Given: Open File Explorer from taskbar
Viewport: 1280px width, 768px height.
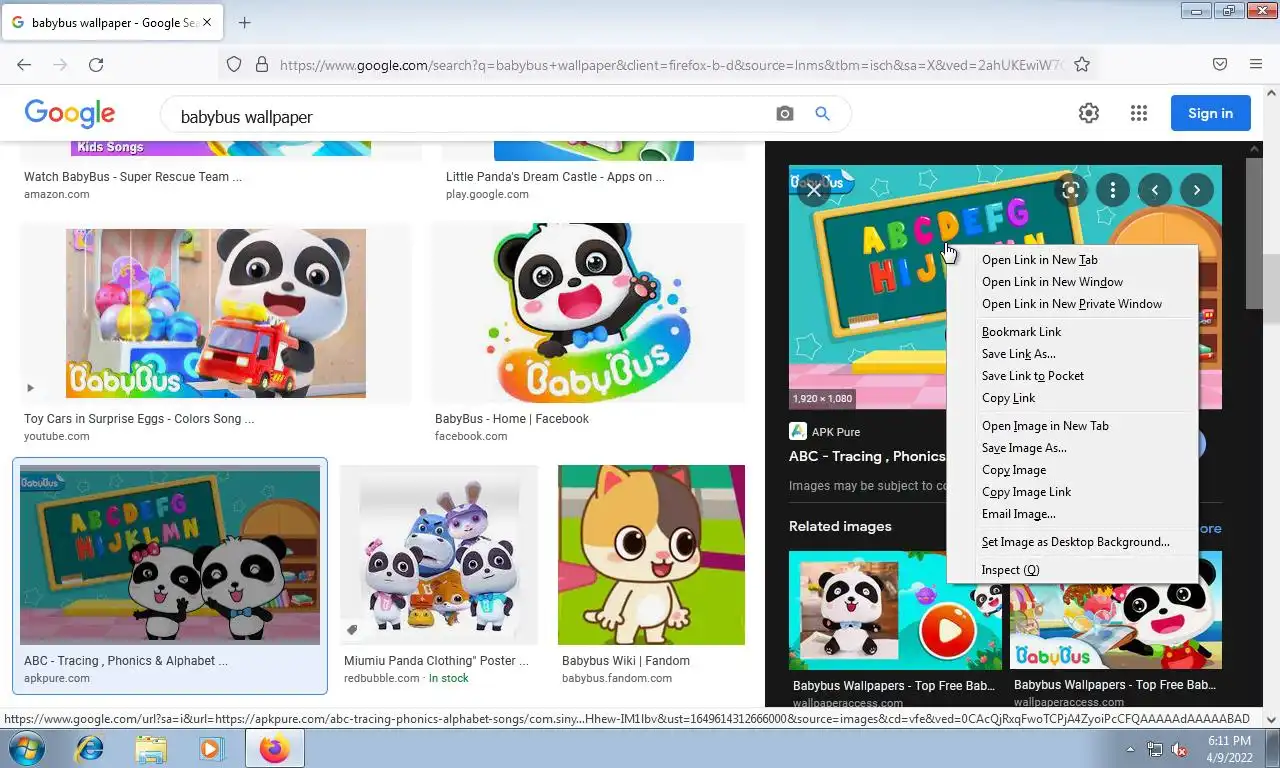Looking at the screenshot, I should click(x=151, y=748).
